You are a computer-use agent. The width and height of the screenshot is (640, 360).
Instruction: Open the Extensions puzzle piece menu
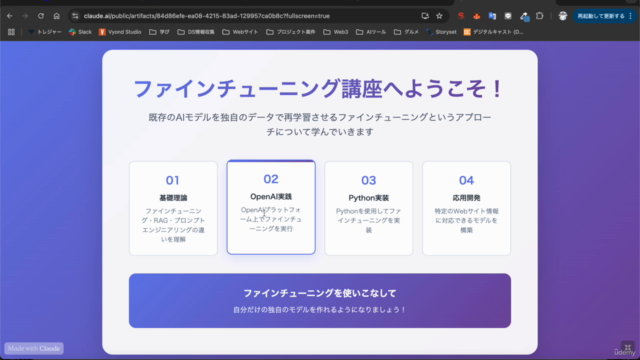pos(540,16)
